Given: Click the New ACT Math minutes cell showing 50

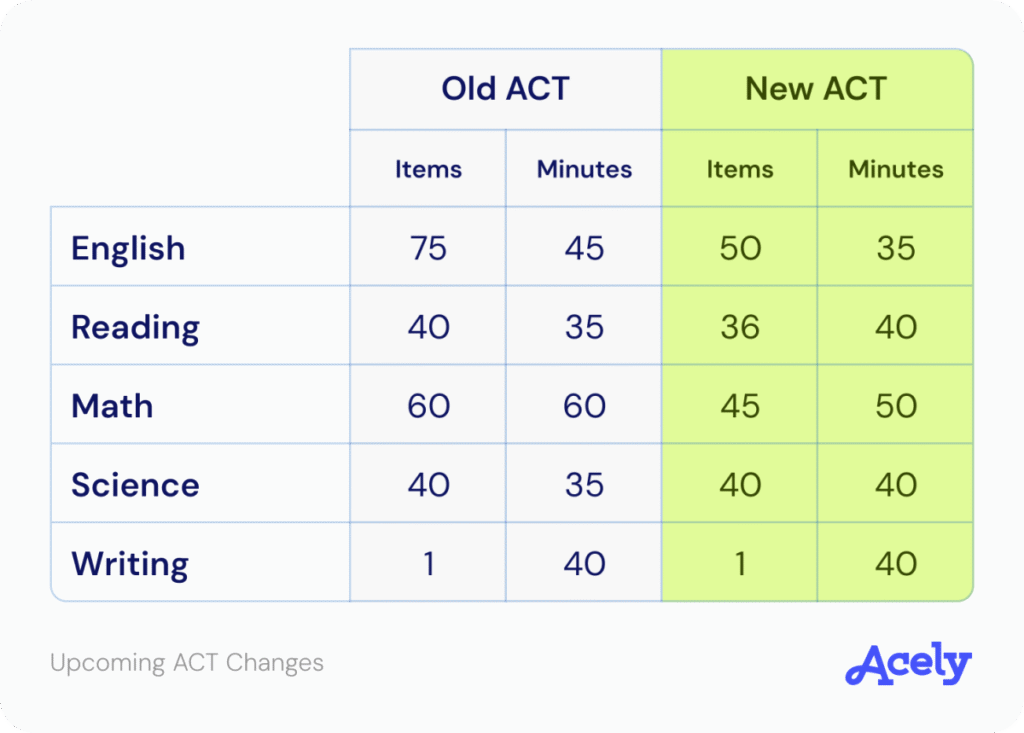Looking at the screenshot, I should coord(895,406).
